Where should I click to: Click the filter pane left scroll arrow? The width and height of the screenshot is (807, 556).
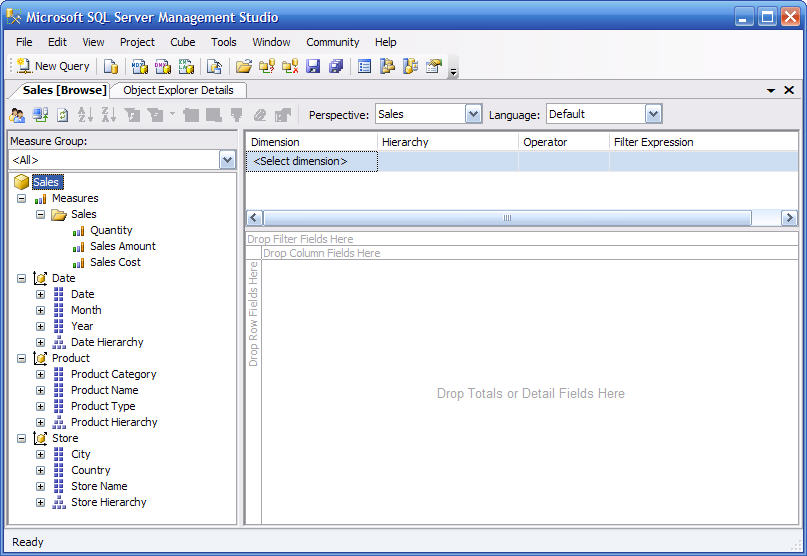(x=255, y=218)
